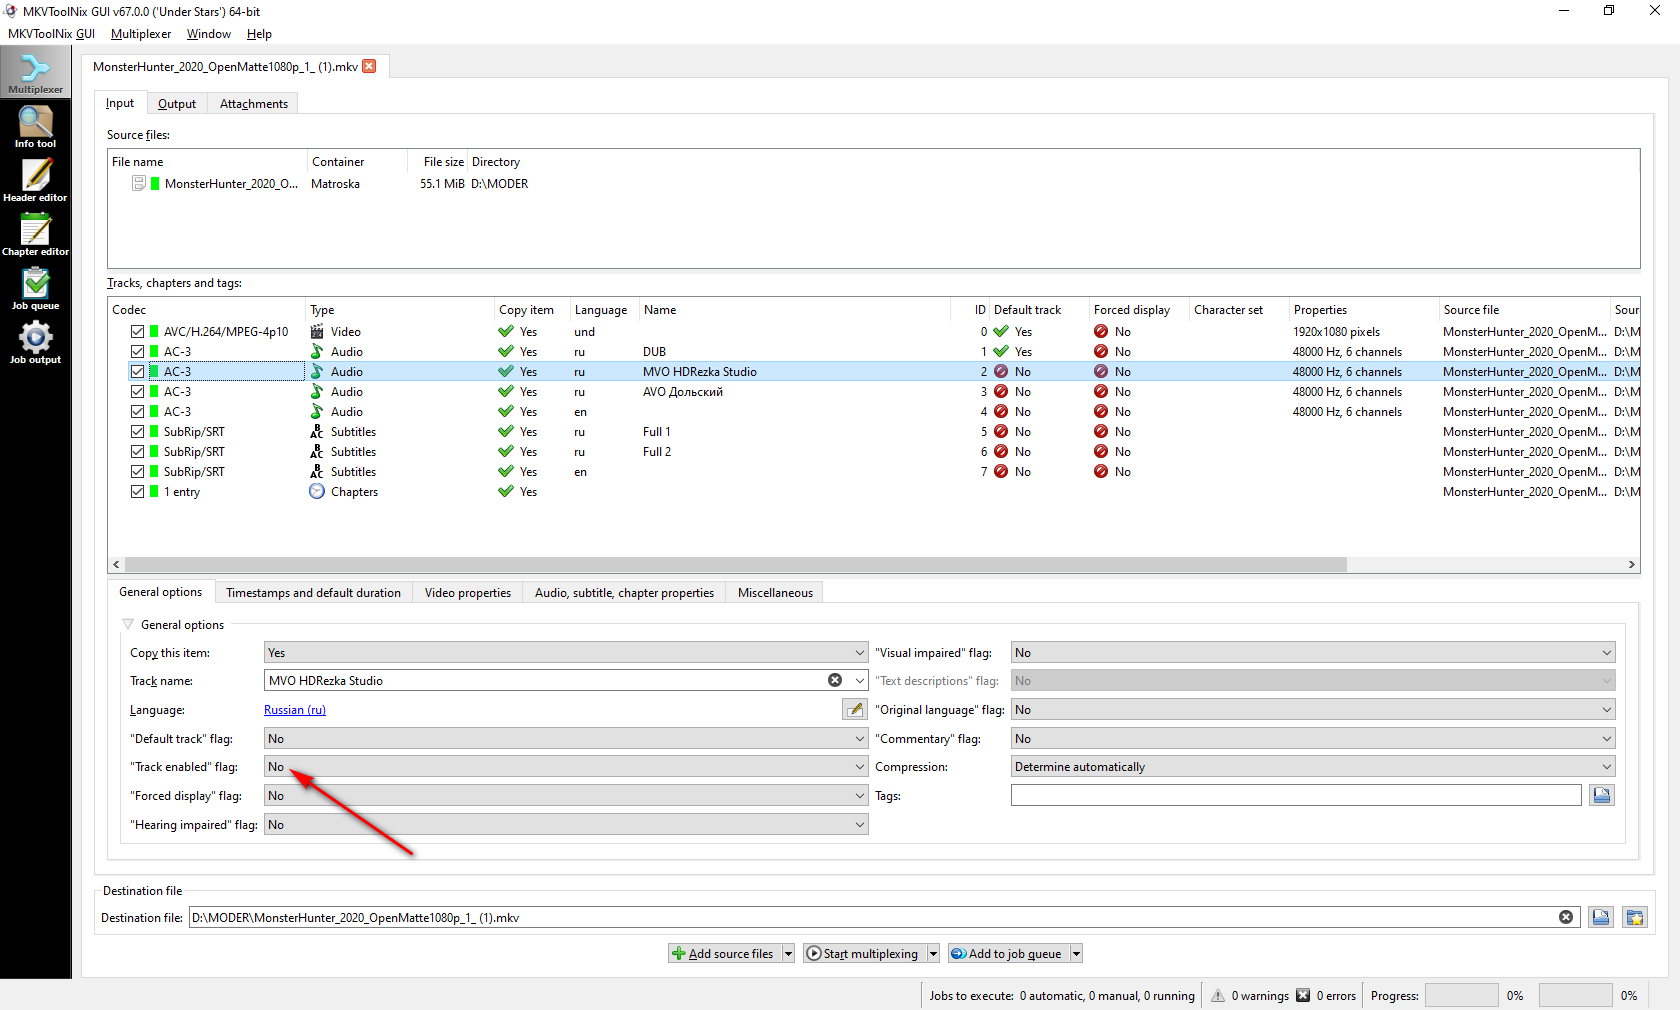Open the MKVToolNix GUI menu
1680x1010 pixels.
[x=51, y=33]
